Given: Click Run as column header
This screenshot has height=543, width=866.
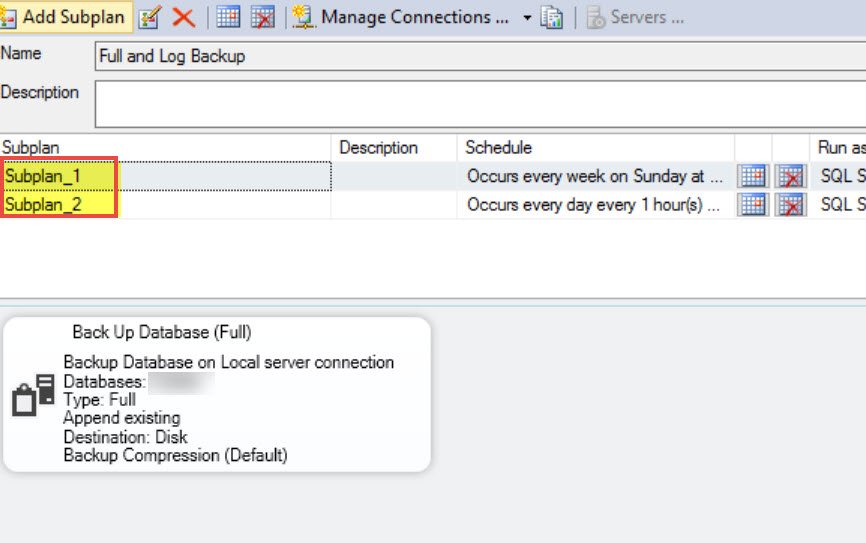Looking at the screenshot, I should click(838, 147).
